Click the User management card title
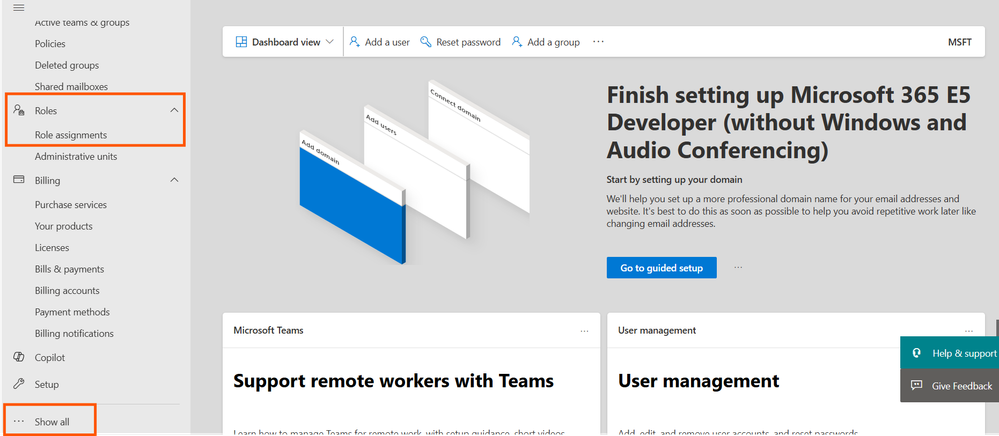 [657, 330]
